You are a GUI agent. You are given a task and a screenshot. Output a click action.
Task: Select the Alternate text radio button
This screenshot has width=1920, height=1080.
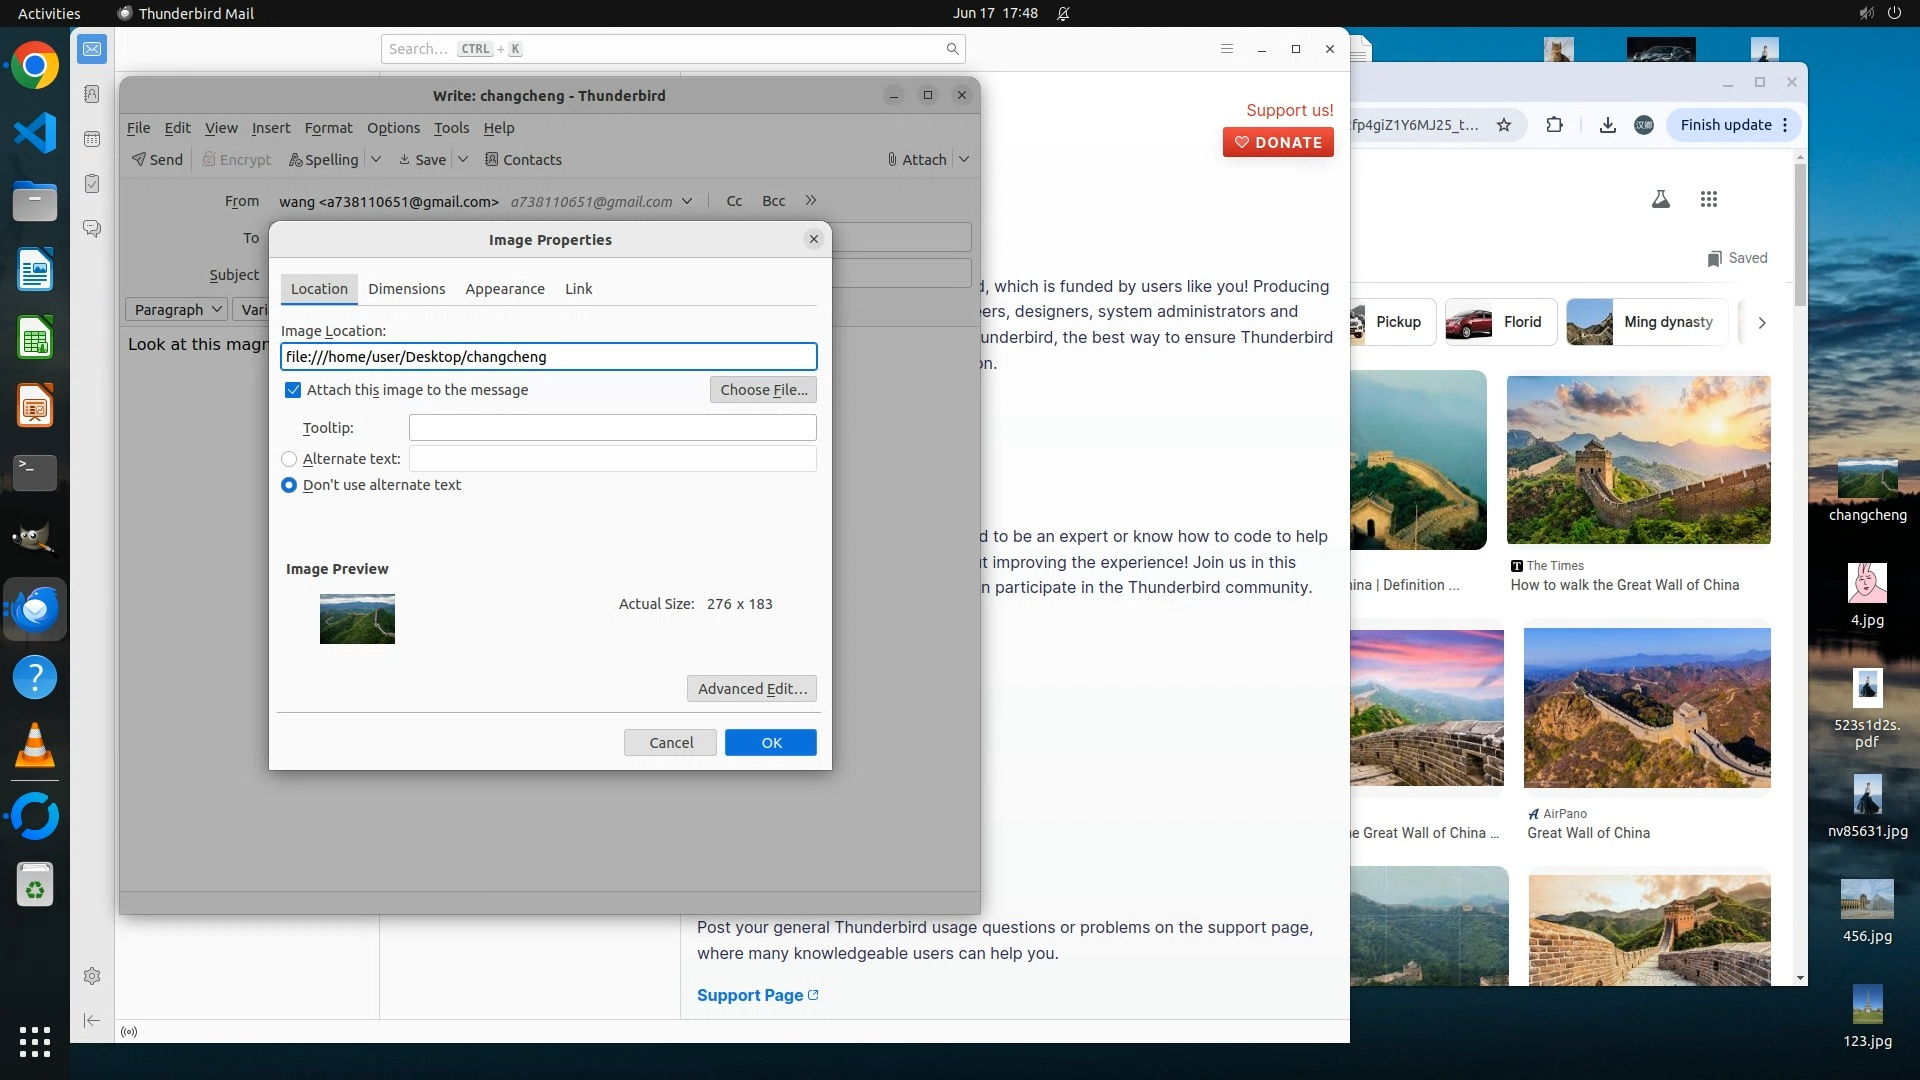pos(289,459)
